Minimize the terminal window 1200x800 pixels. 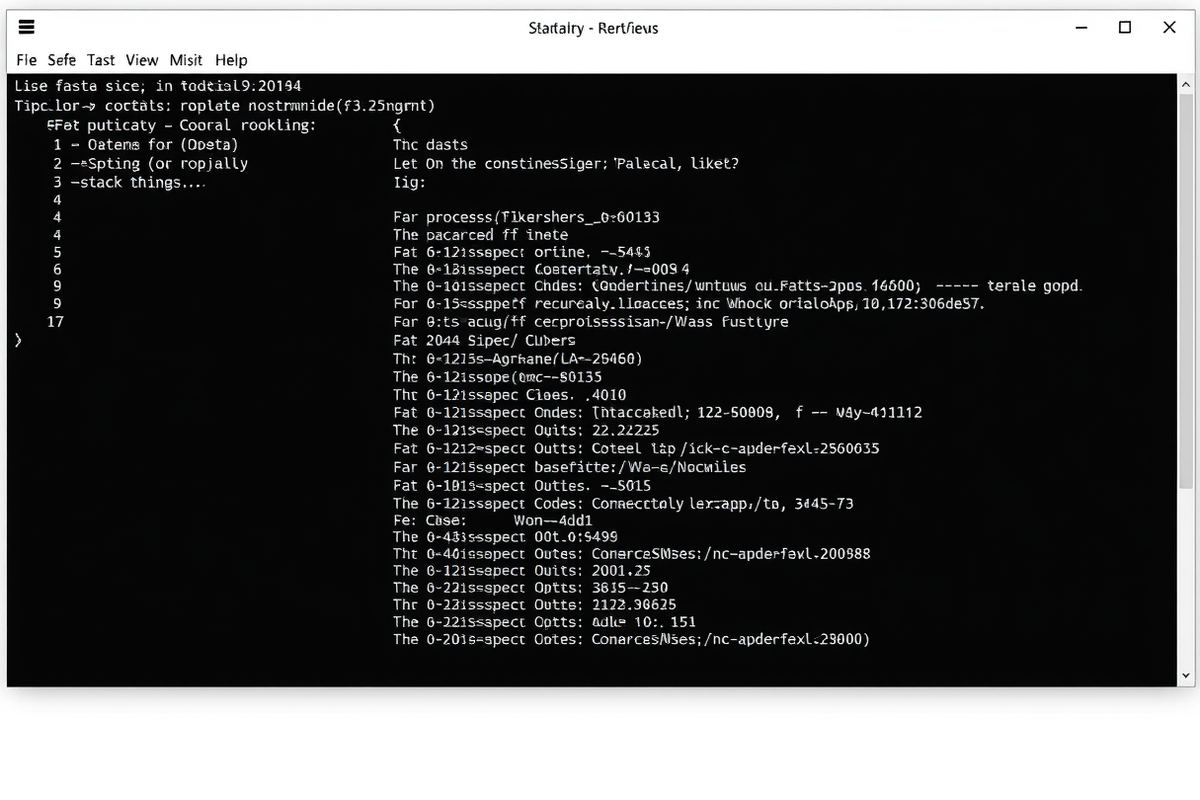click(x=1080, y=28)
